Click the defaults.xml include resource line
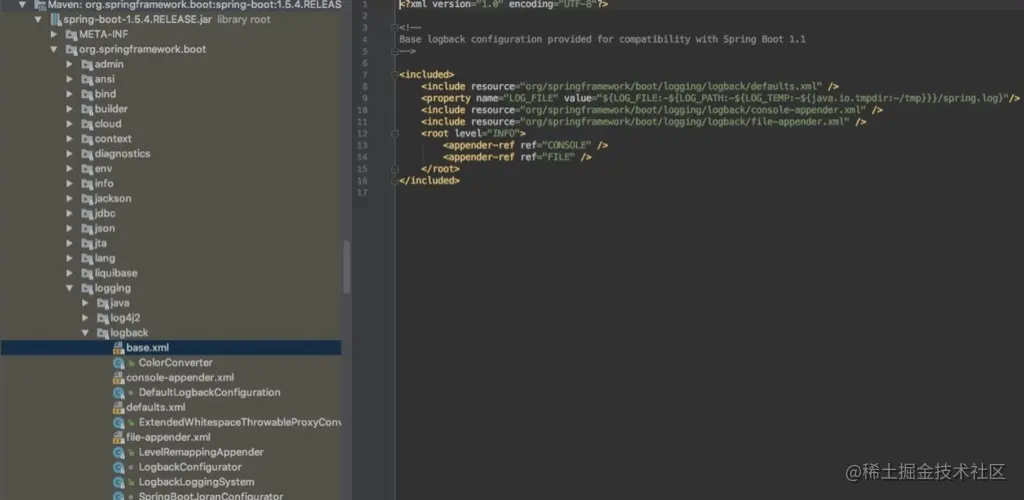Screen dimensions: 1024x500 [x=630, y=86]
